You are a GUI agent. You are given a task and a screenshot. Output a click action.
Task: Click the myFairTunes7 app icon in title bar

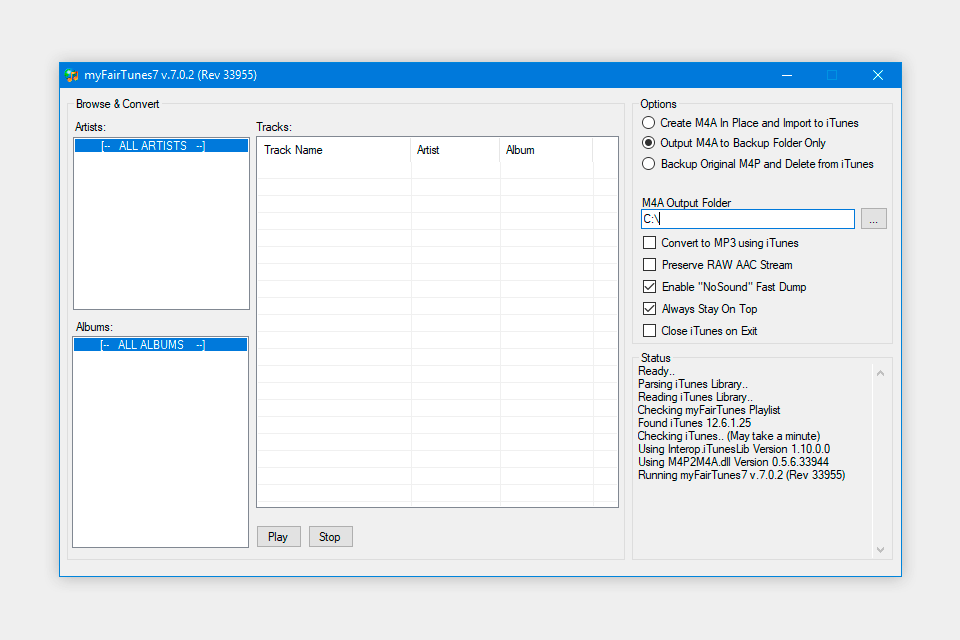(72, 75)
